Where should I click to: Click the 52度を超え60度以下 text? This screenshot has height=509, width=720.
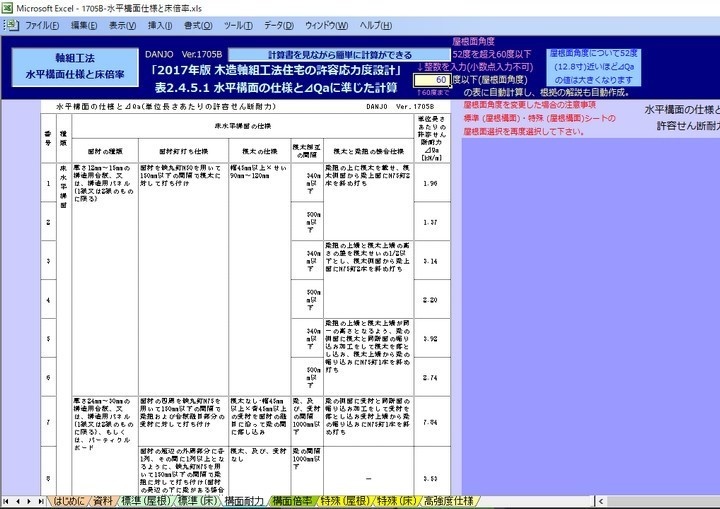click(x=492, y=54)
